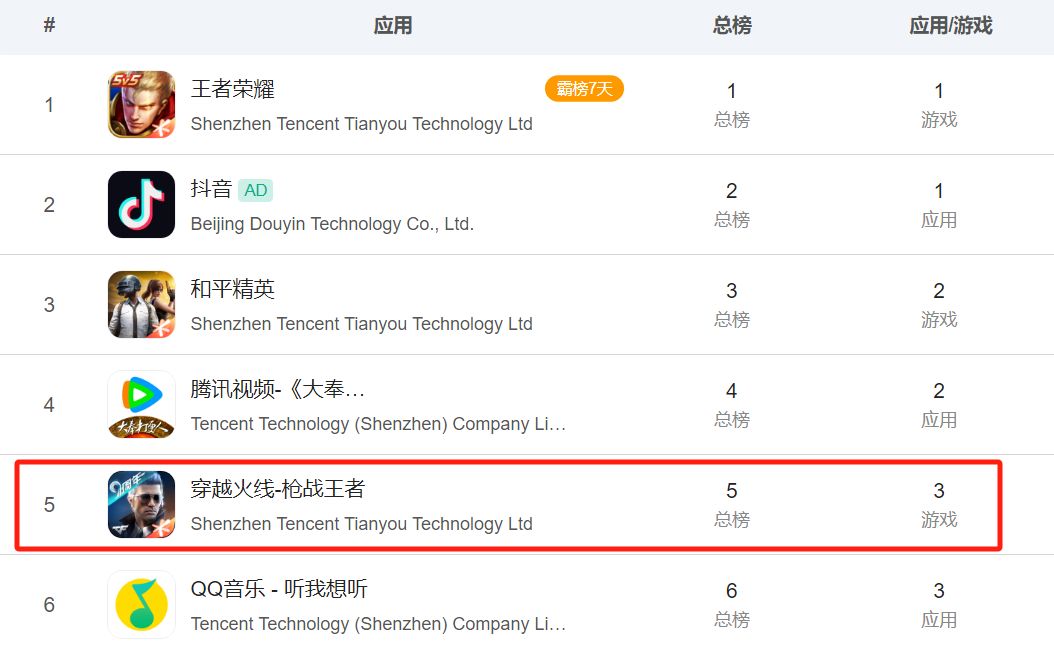The image size is (1054, 649).
Task: Open the 抖音 TikTok app icon
Action: tap(141, 205)
